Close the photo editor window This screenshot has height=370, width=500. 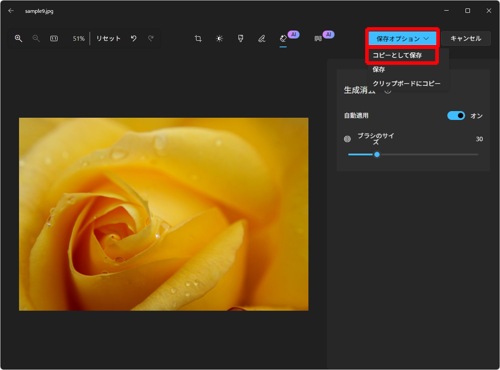tap(489, 11)
